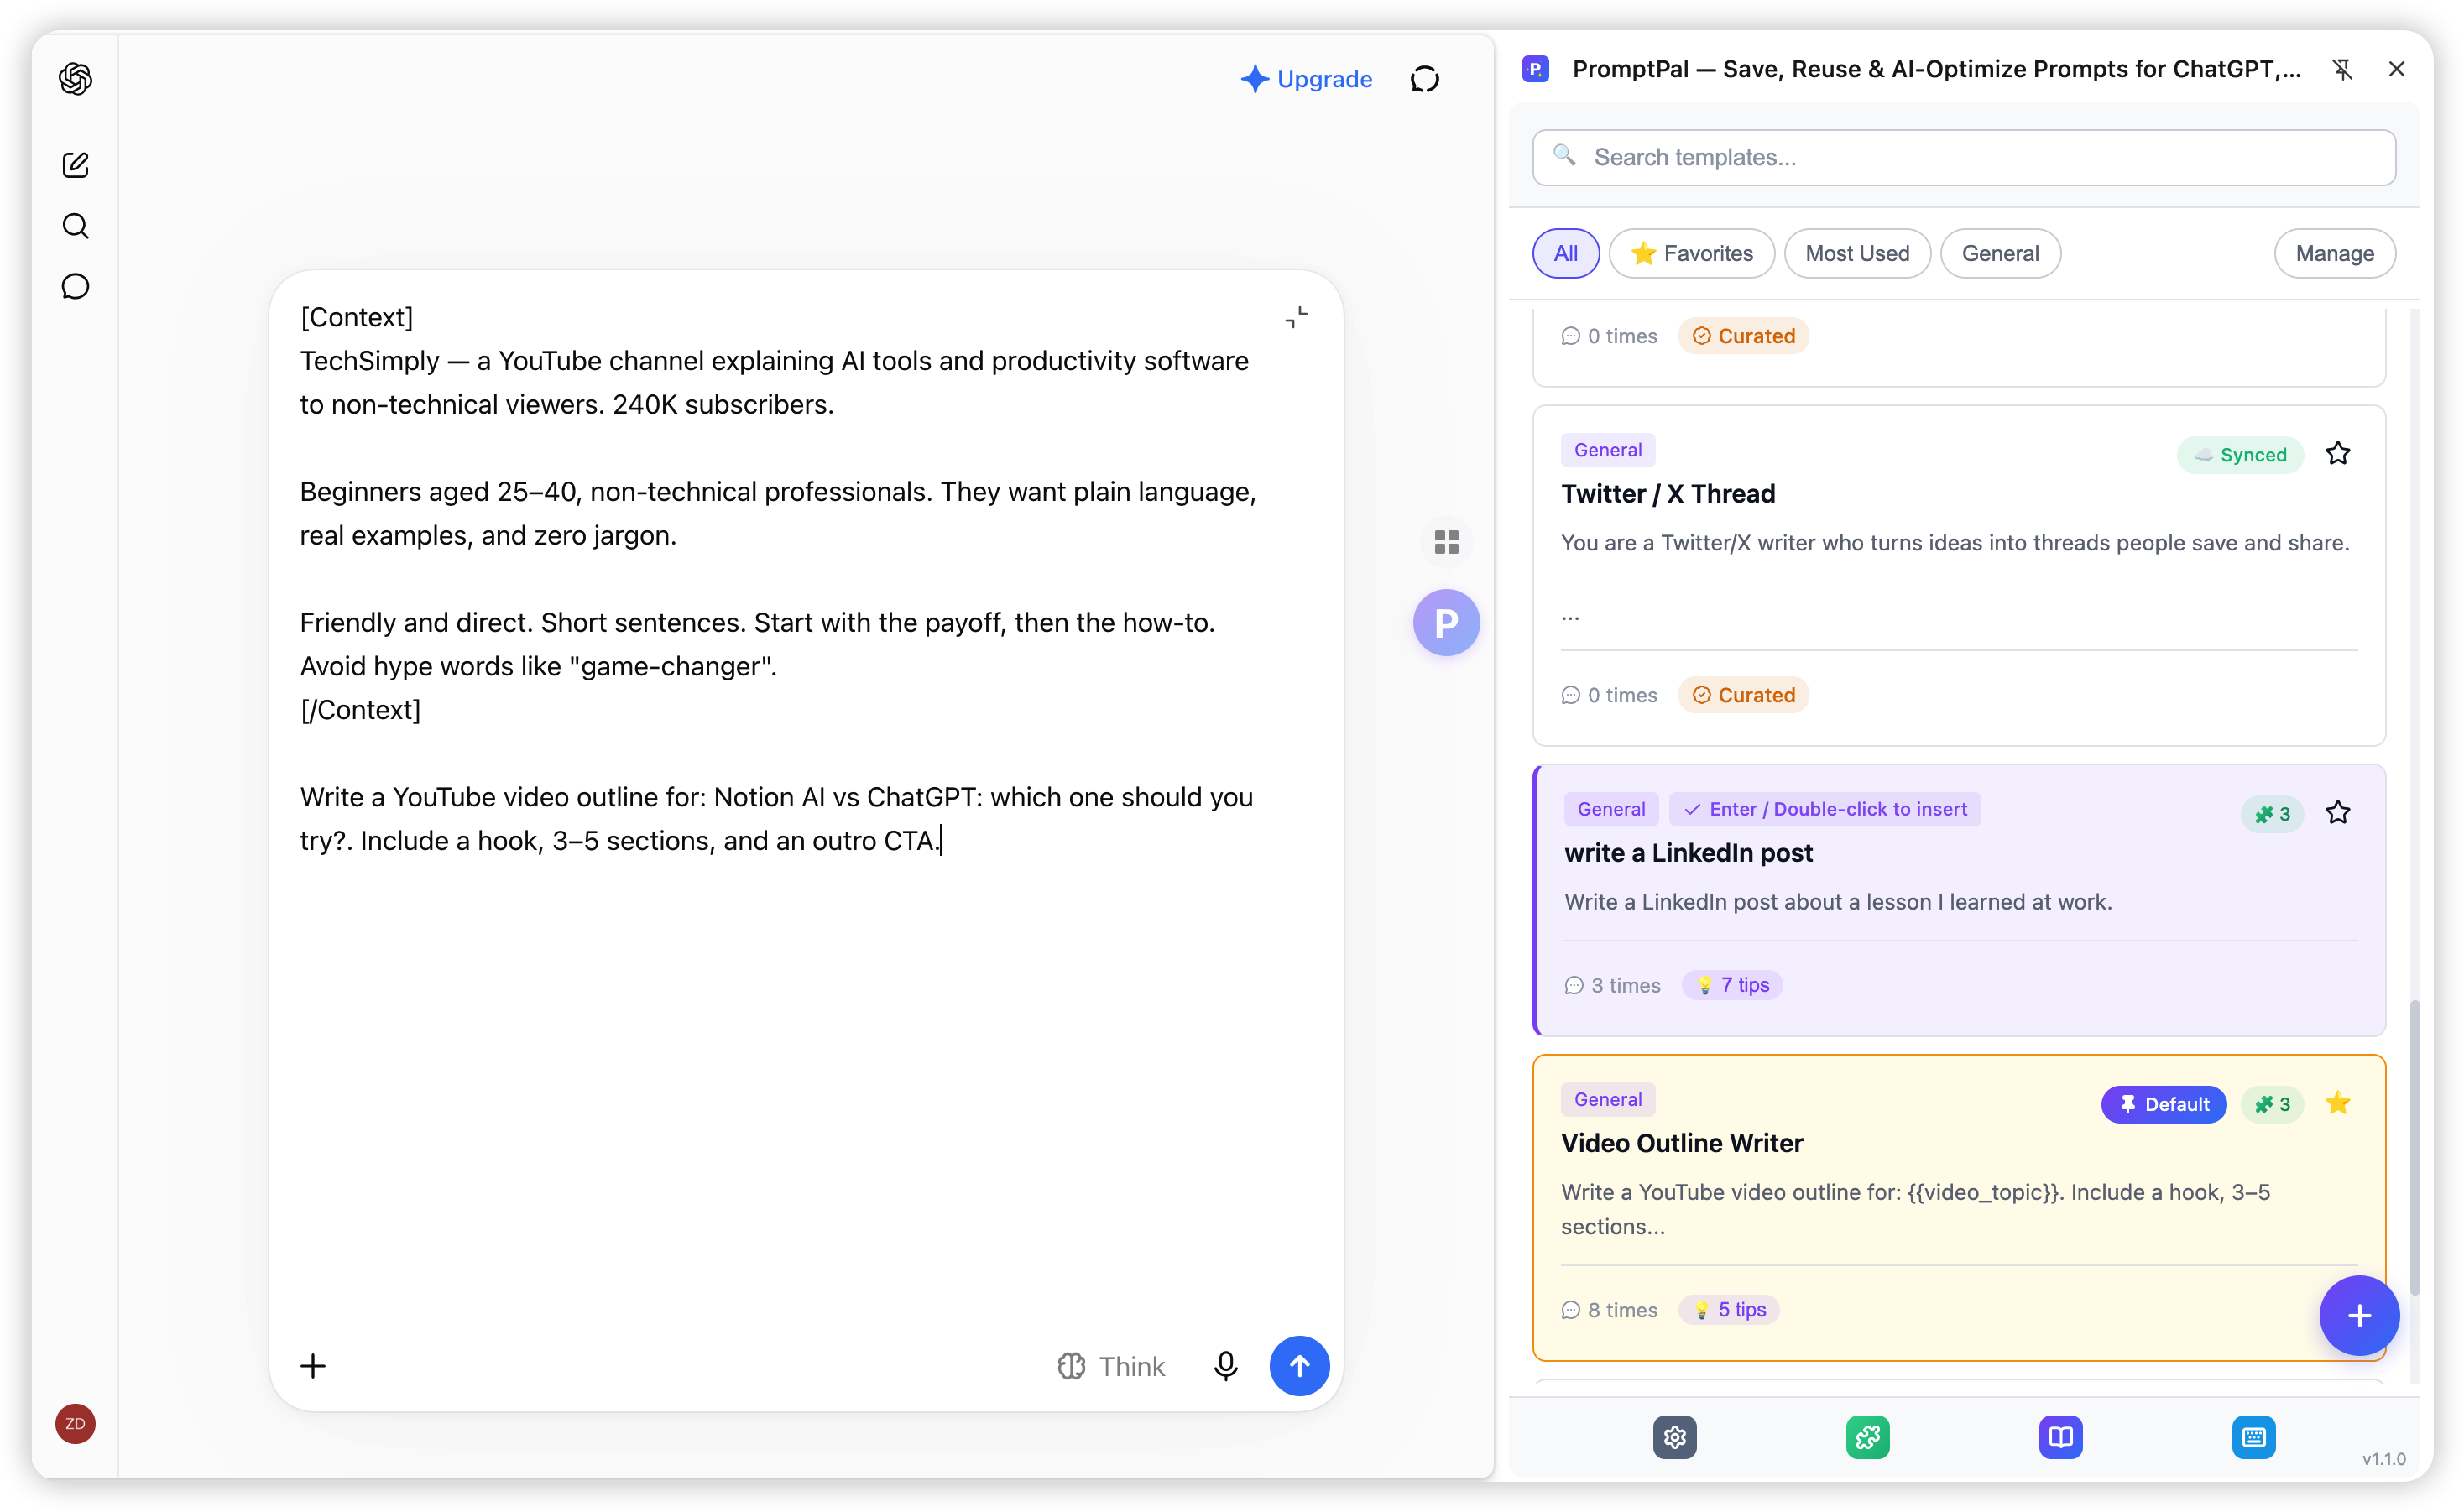Open PromptPal settings gear icon
The height and width of the screenshot is (1512, 2464).
(1675, 1437)
